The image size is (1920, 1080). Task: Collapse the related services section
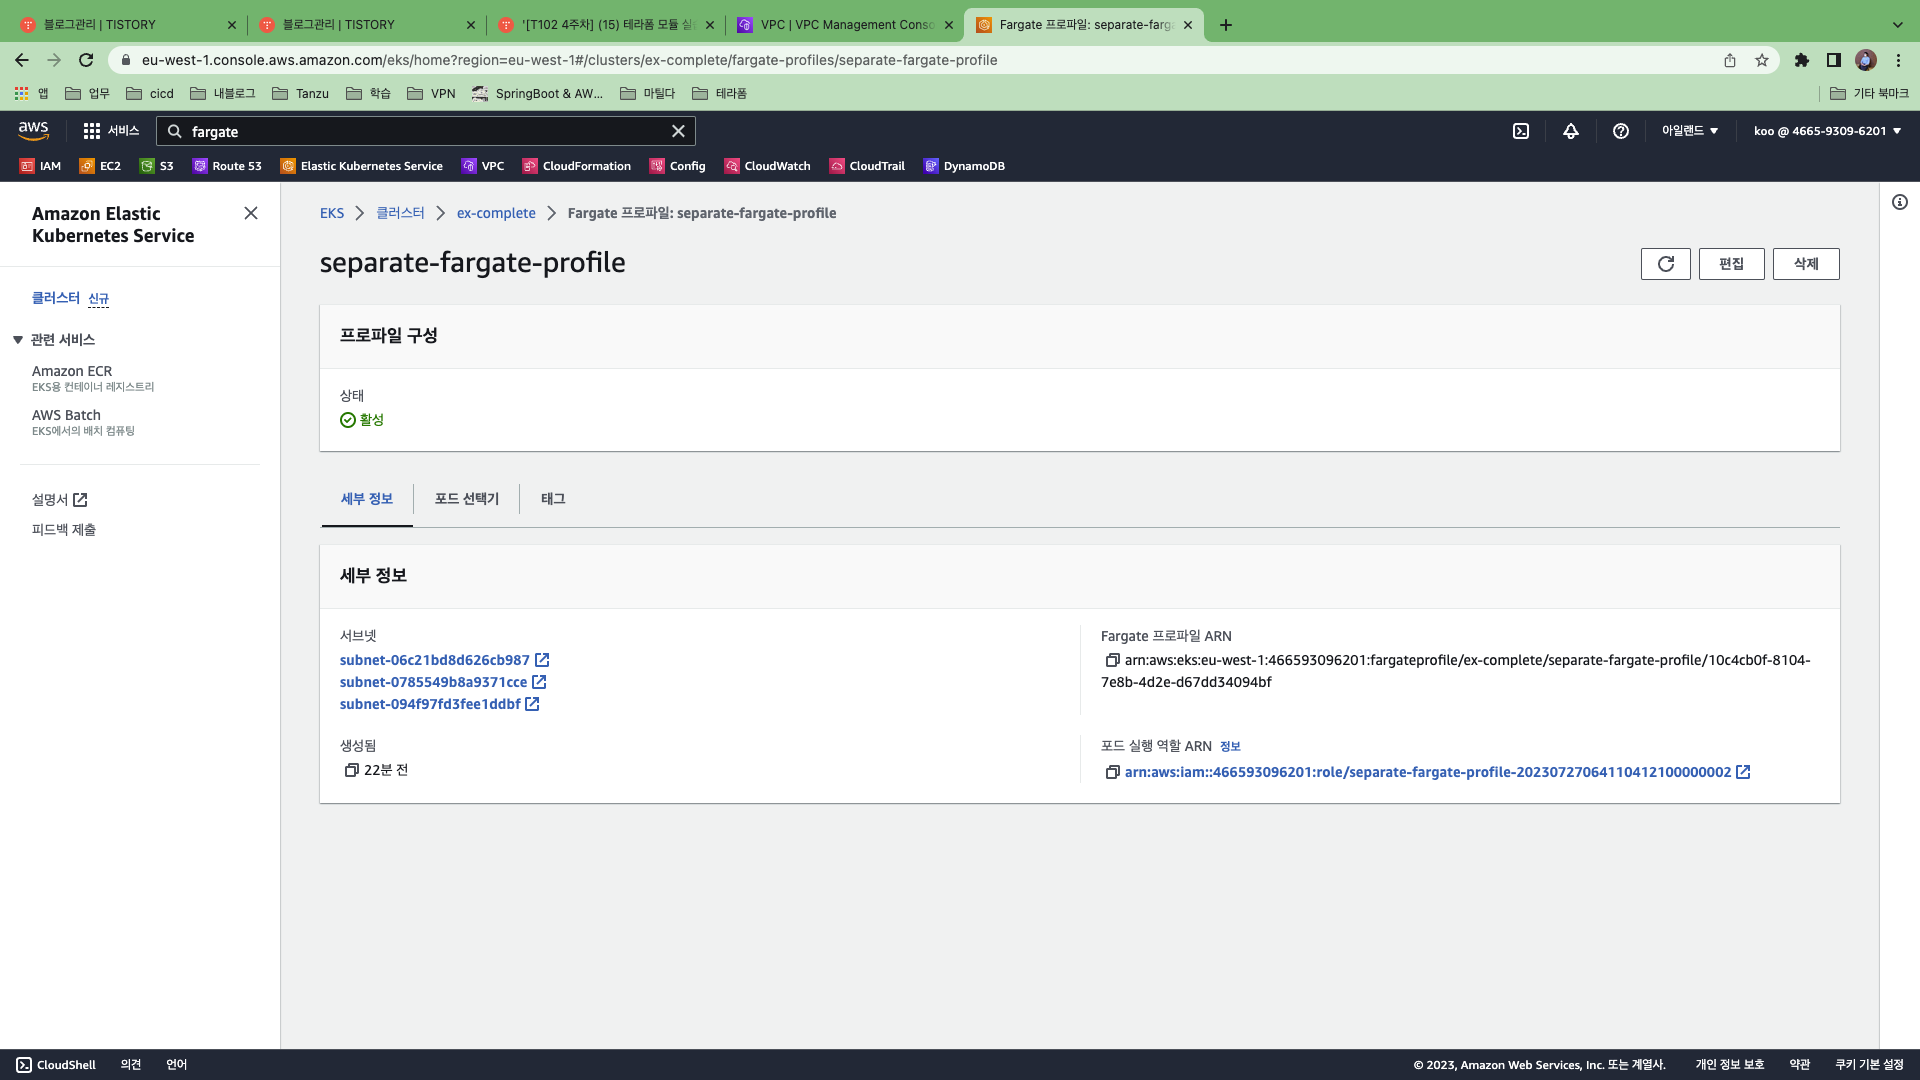[x=18, y=340]
